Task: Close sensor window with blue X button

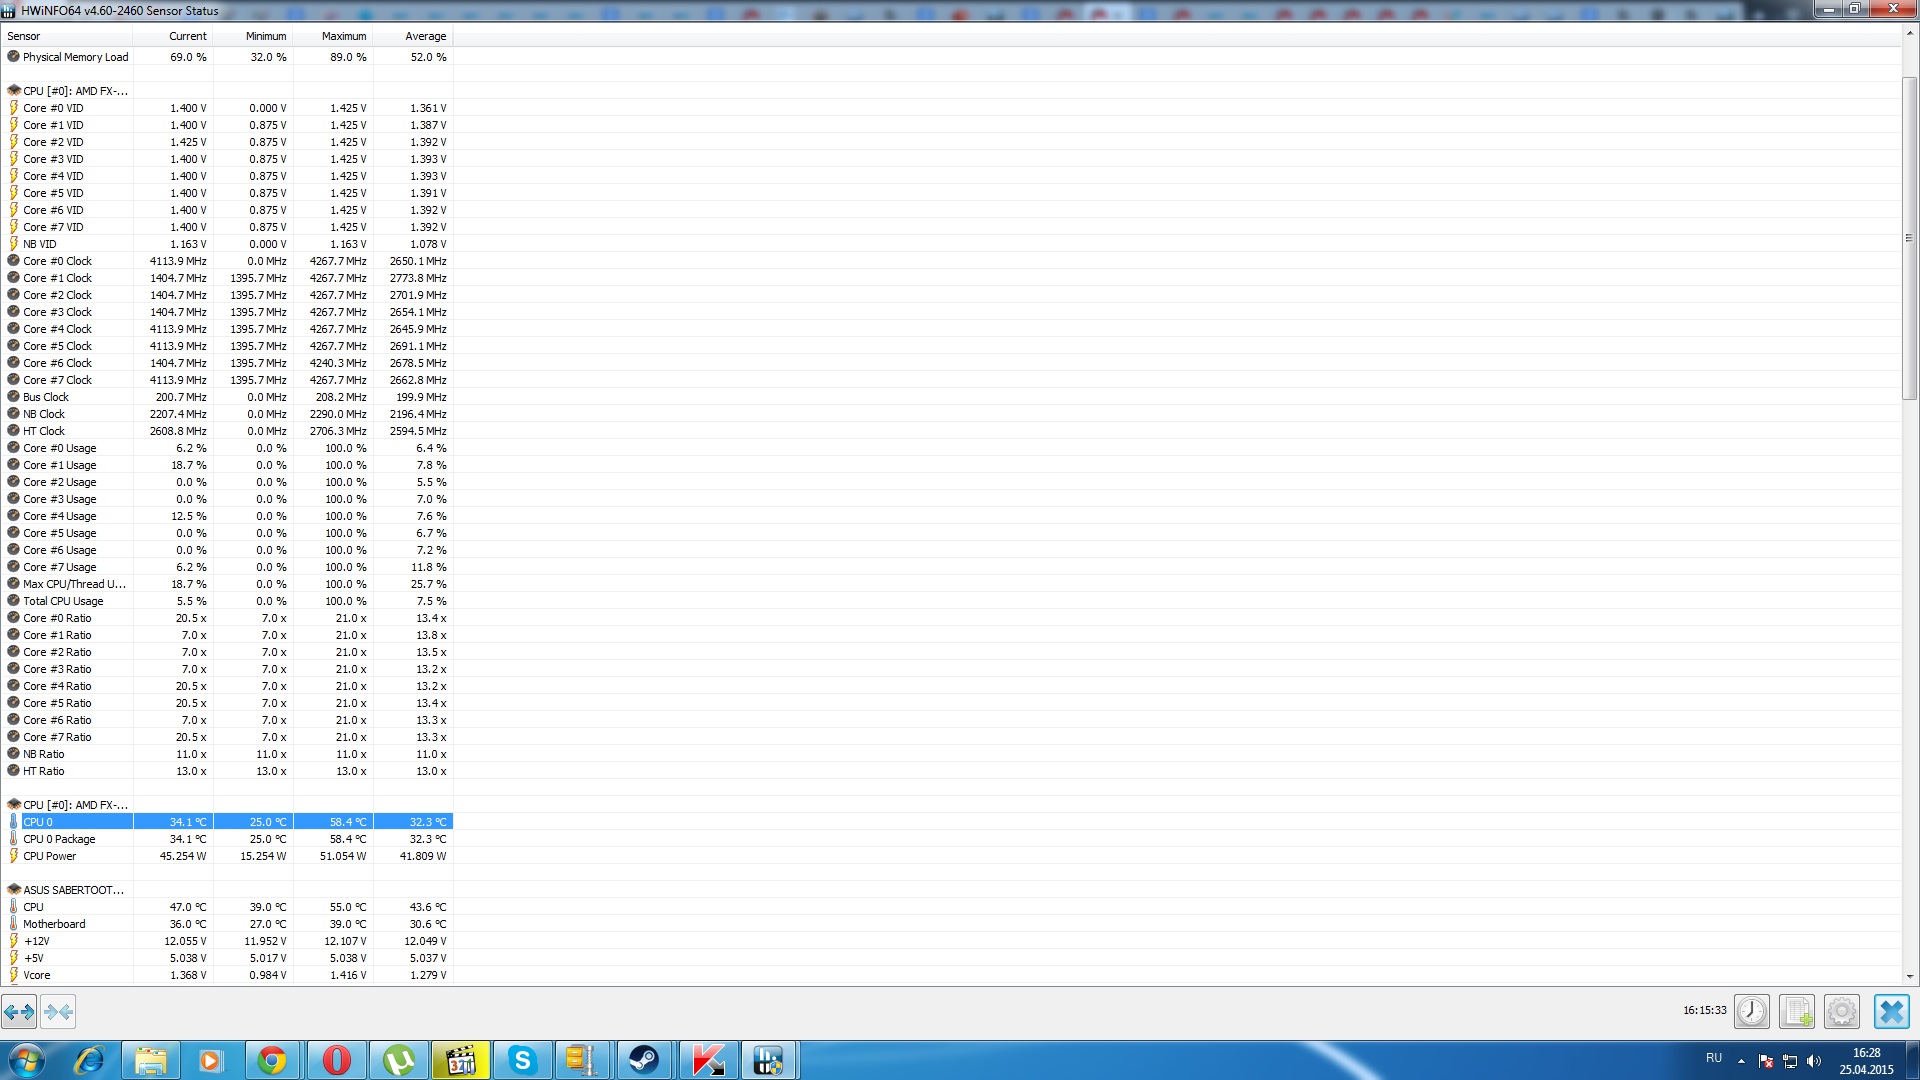Action: coord(1891,1012)
